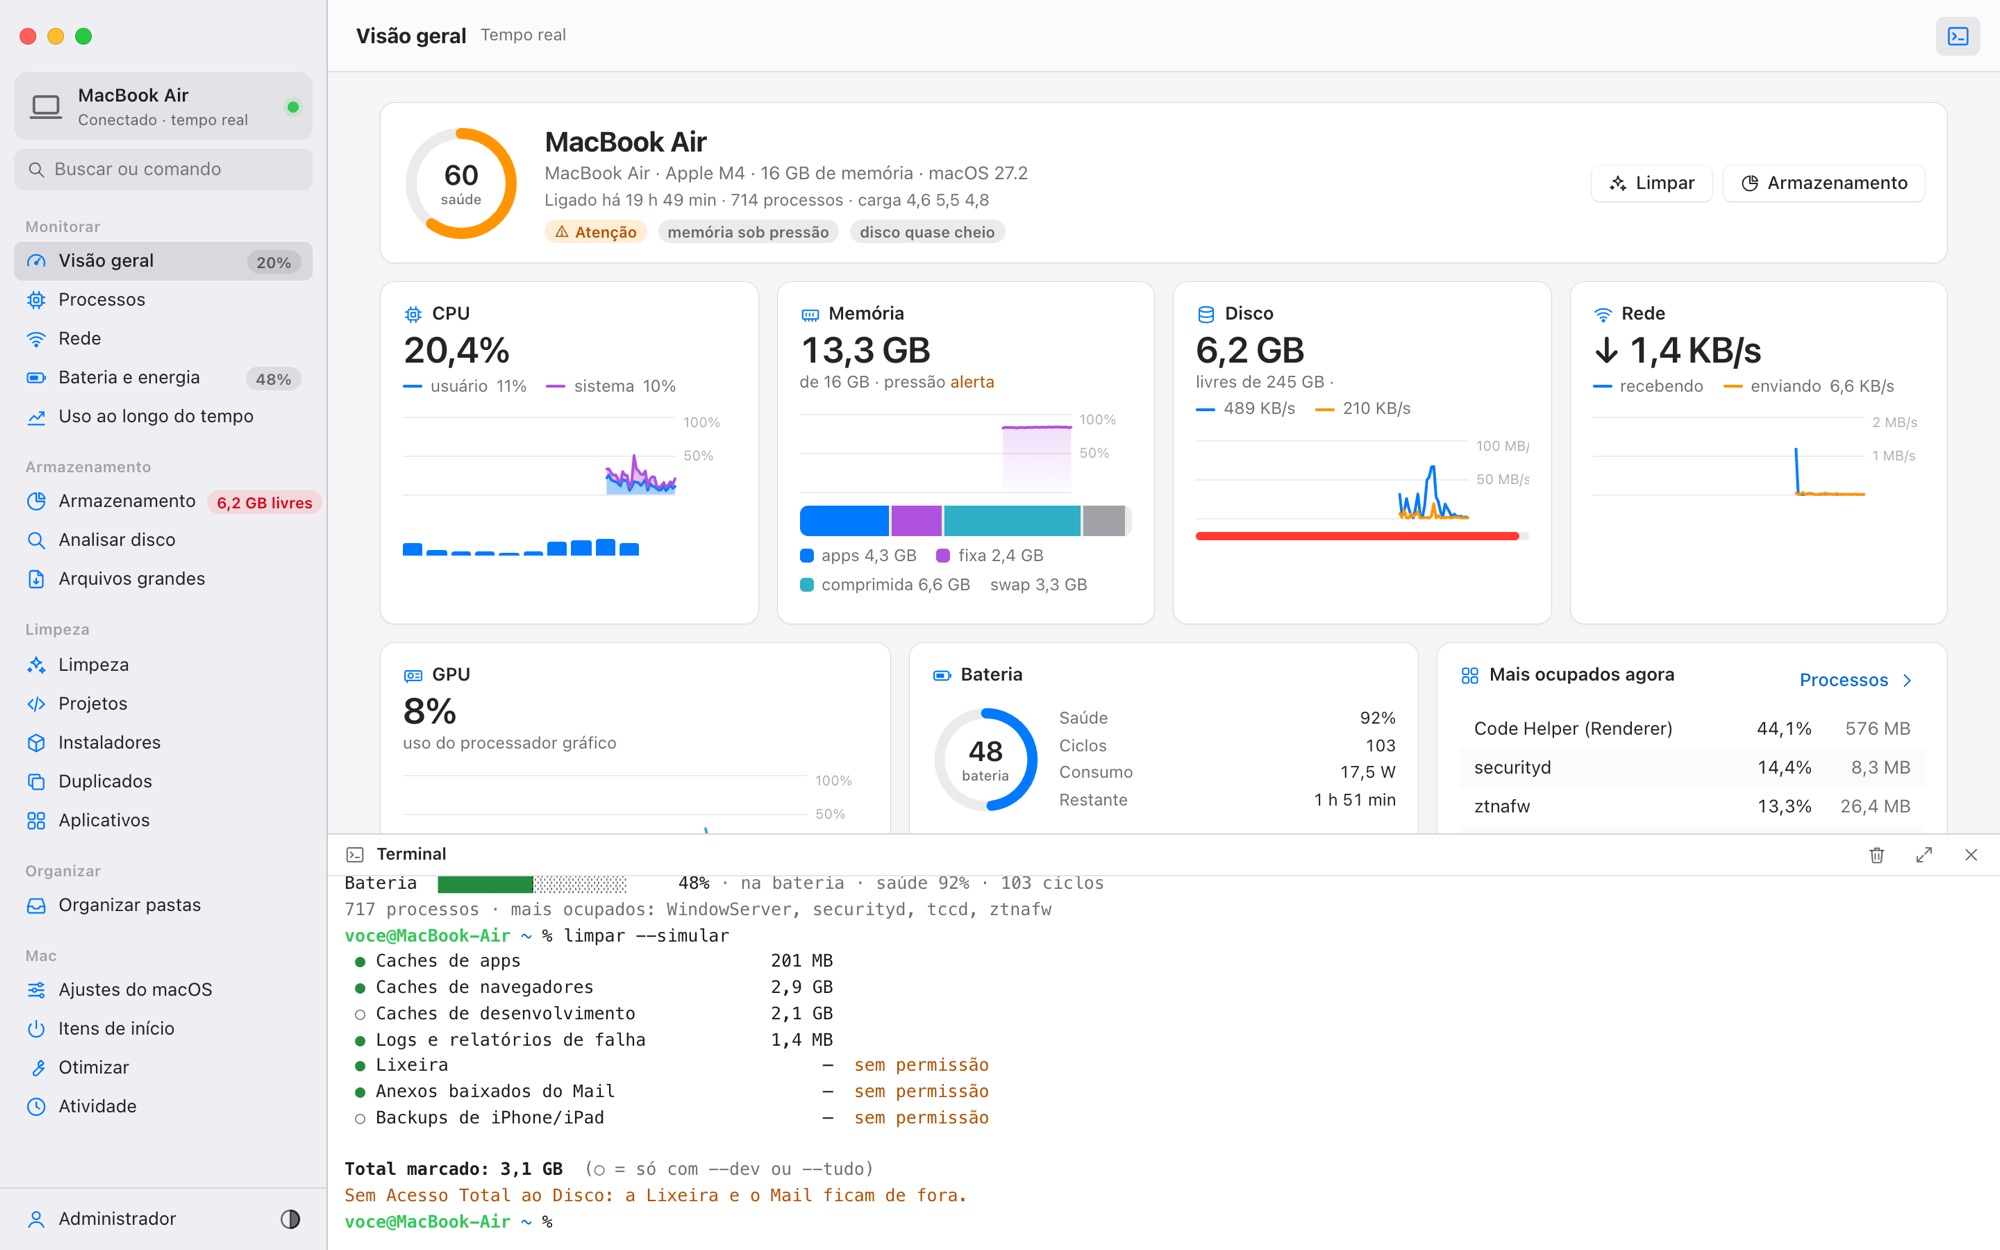Expand Processos list via chevron arrow

click(1907, 680)
